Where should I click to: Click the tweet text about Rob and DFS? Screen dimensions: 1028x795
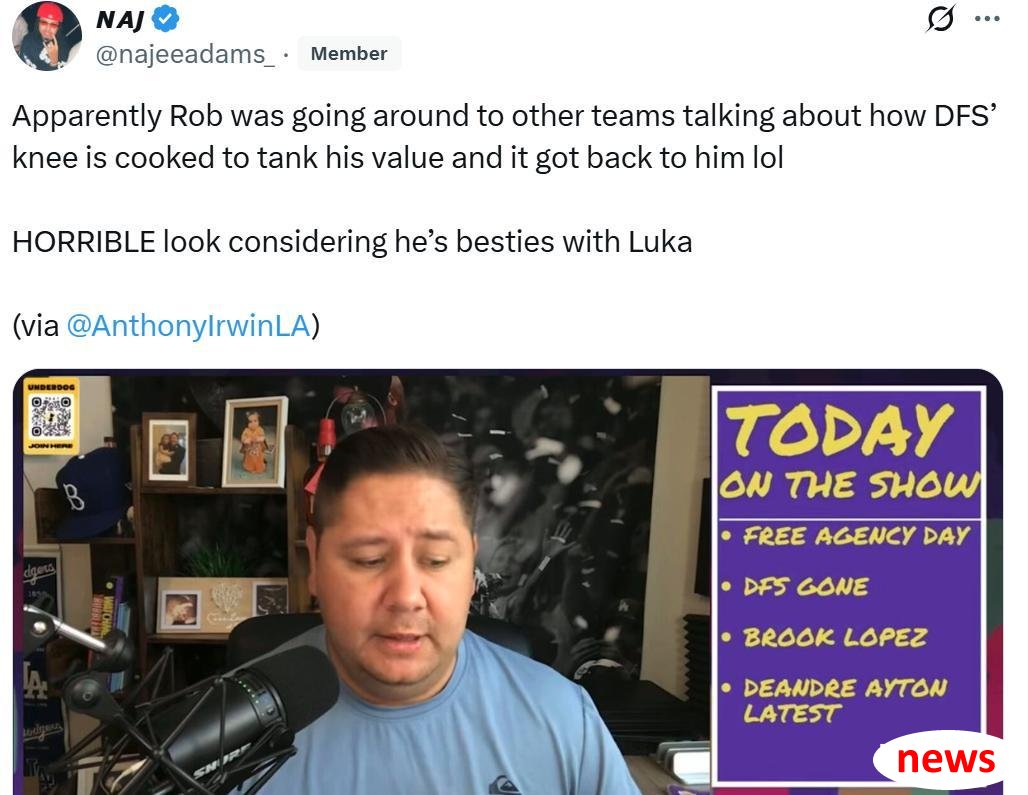pos(504,136)
